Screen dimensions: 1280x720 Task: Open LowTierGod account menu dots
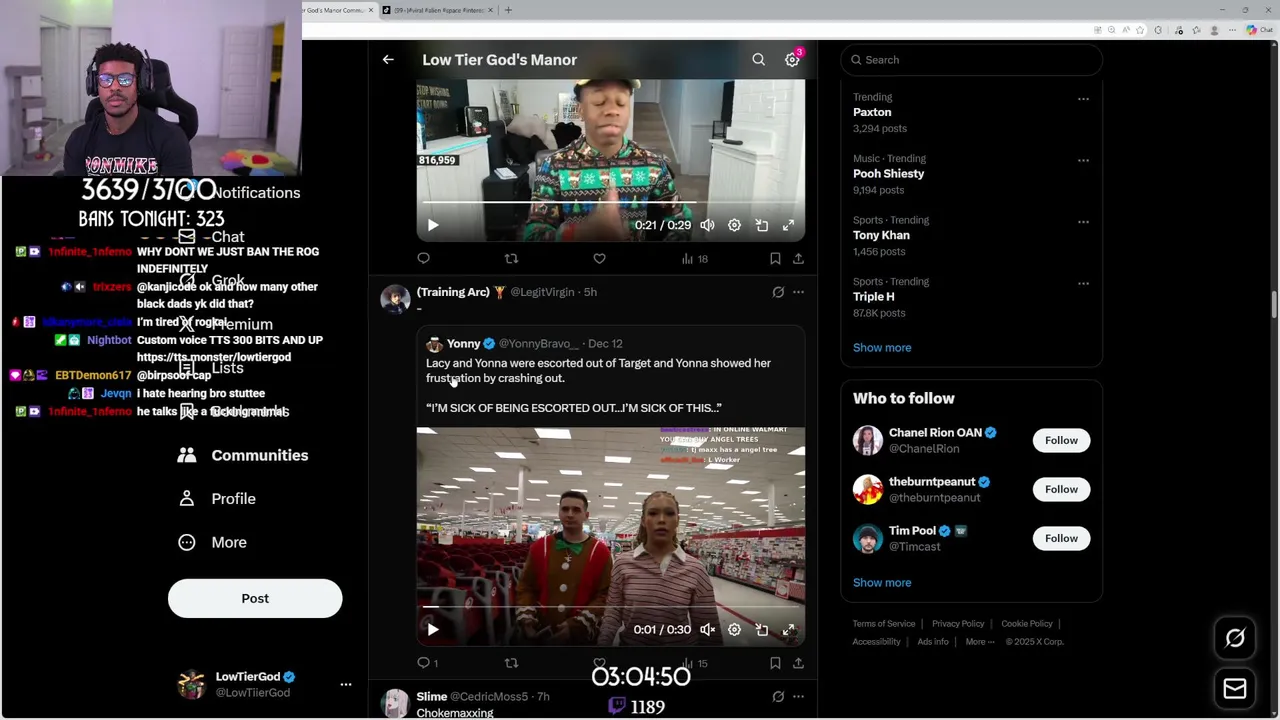(346, 685)
